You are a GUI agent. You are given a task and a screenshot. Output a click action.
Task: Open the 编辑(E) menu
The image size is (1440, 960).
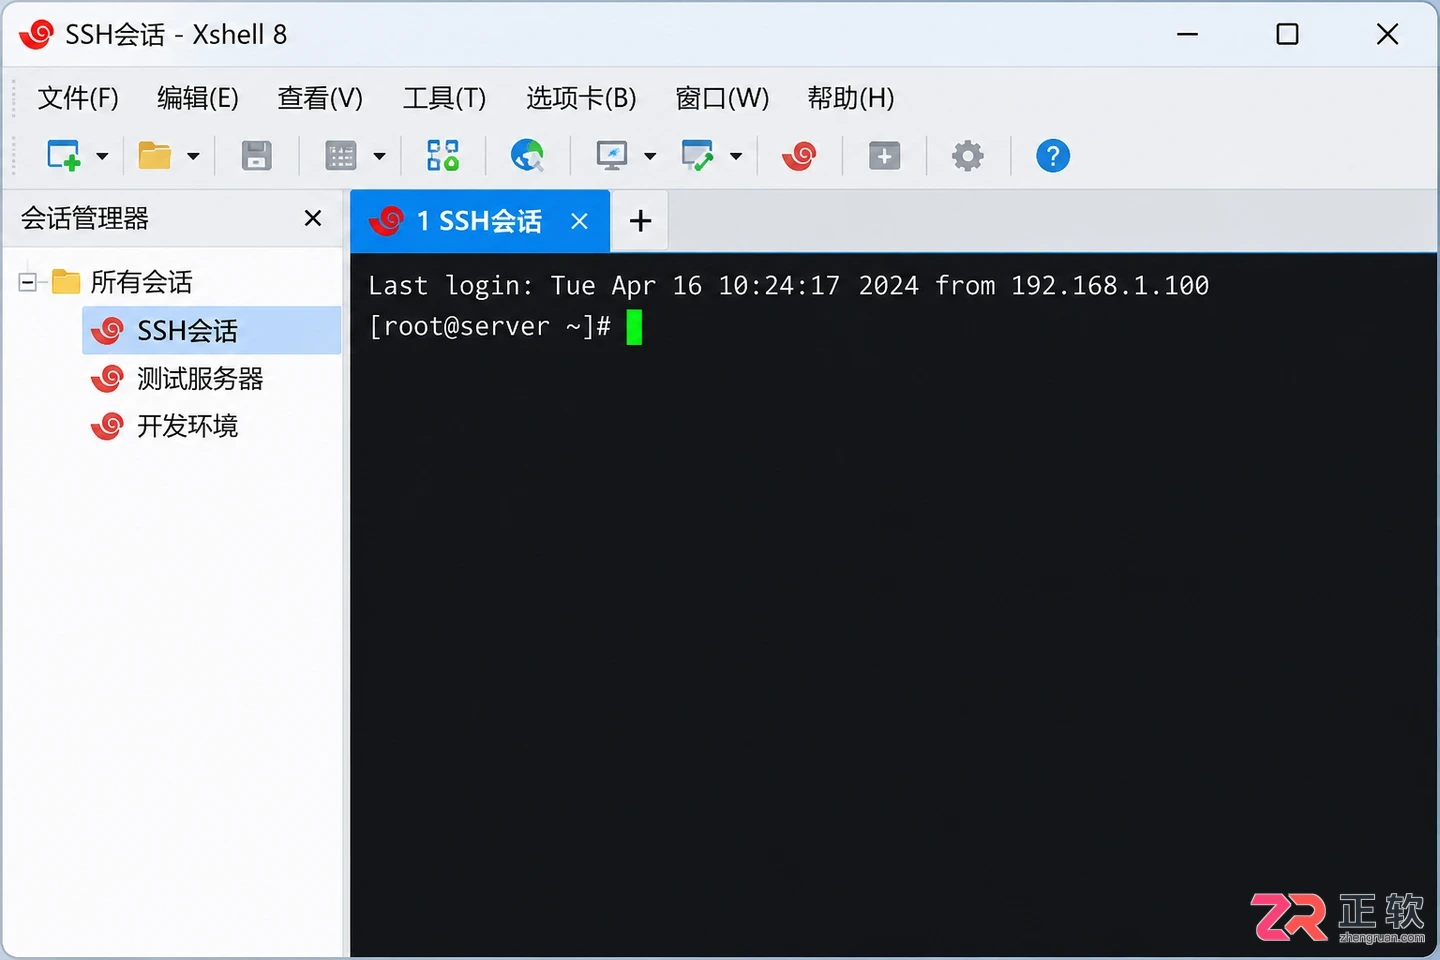(x=198, y=98)
